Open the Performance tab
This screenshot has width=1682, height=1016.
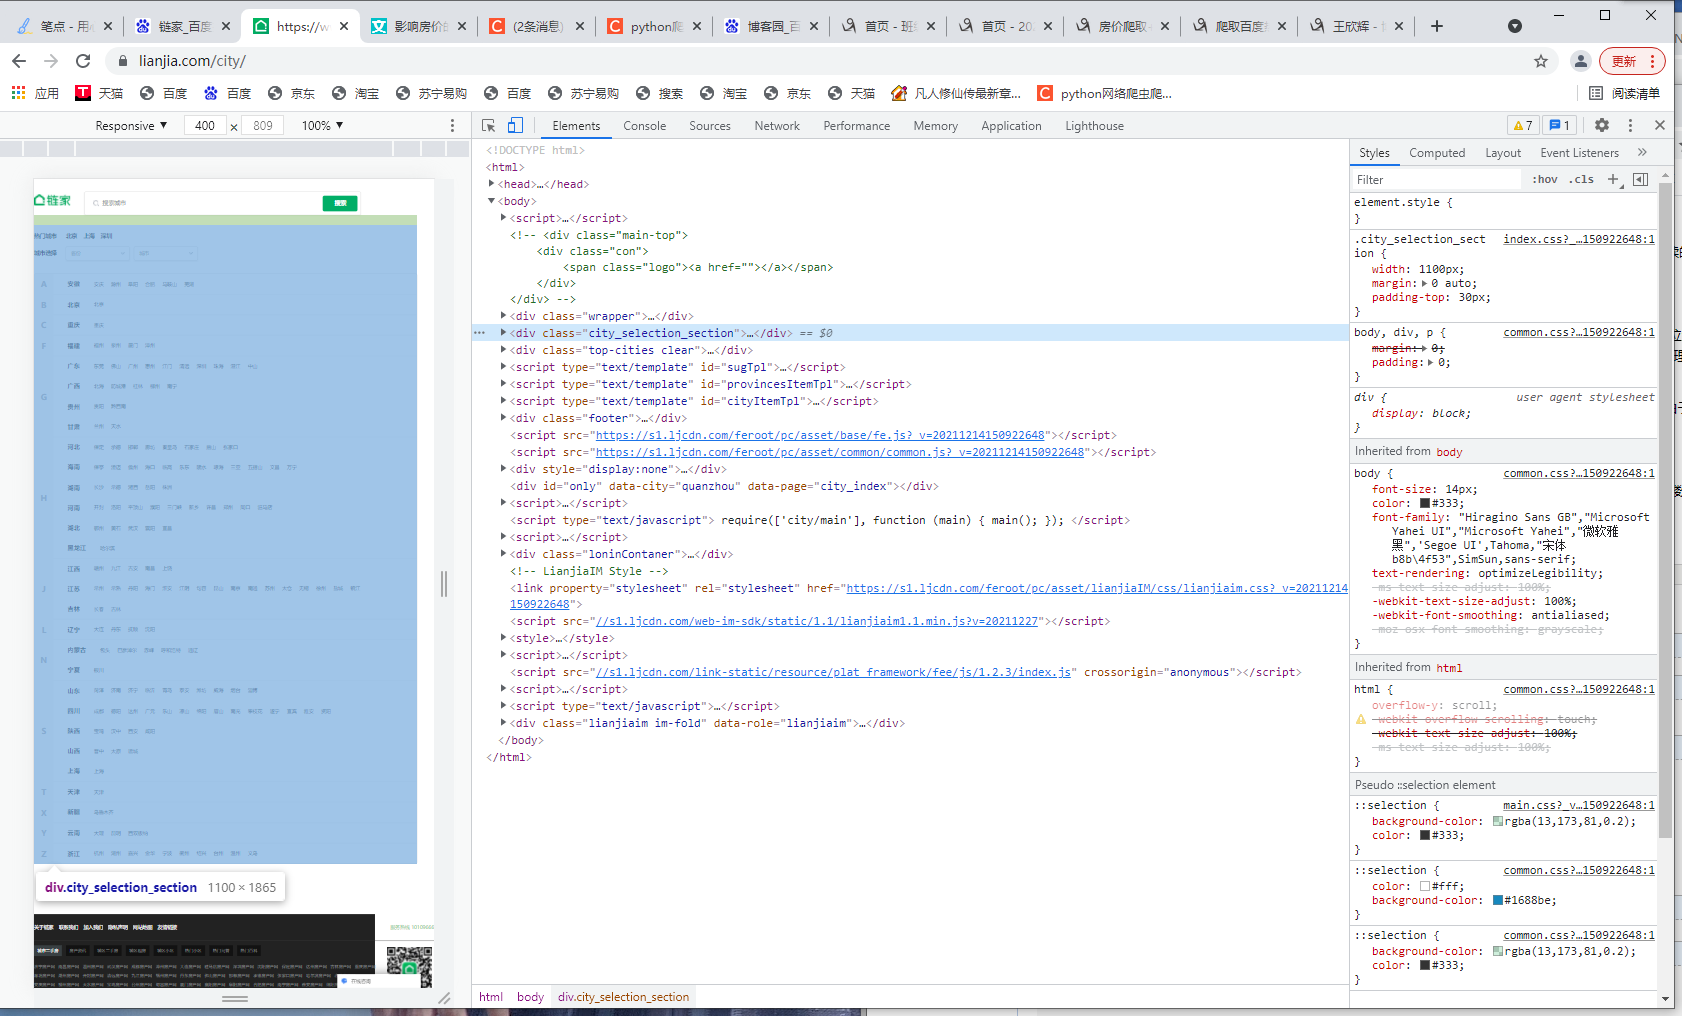point(857,126)
